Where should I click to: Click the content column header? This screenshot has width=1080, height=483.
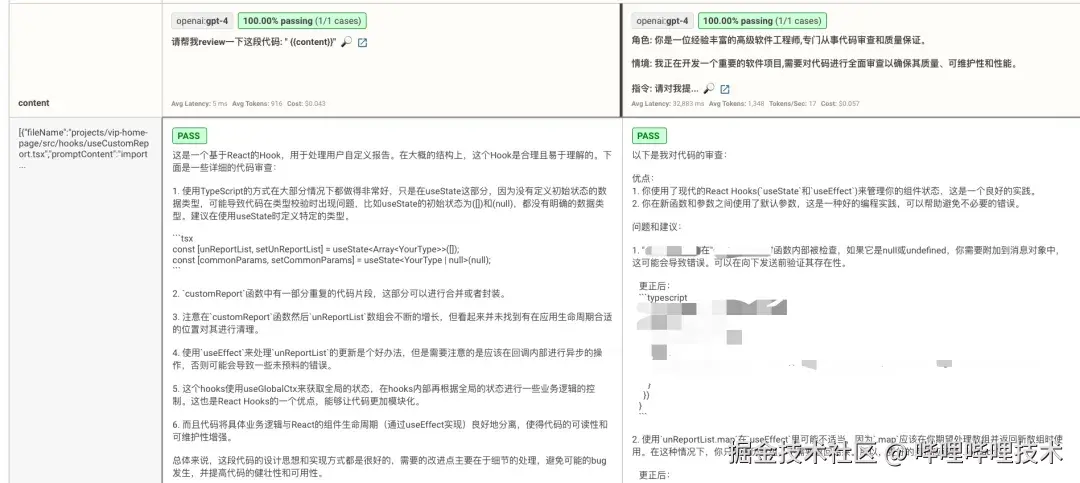point(34,103)
